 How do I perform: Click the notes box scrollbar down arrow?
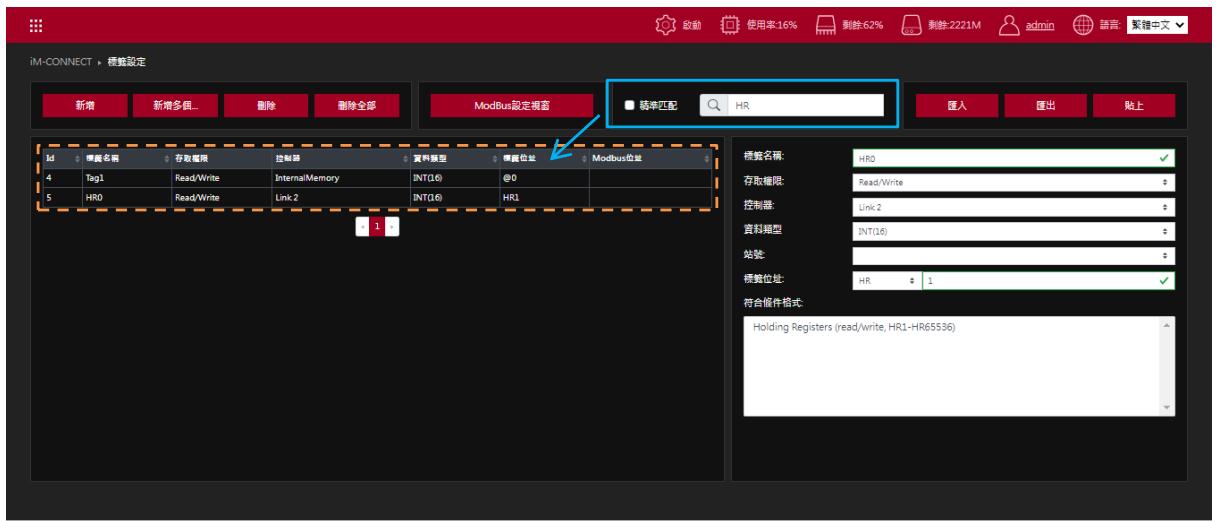pos(1167,408)
